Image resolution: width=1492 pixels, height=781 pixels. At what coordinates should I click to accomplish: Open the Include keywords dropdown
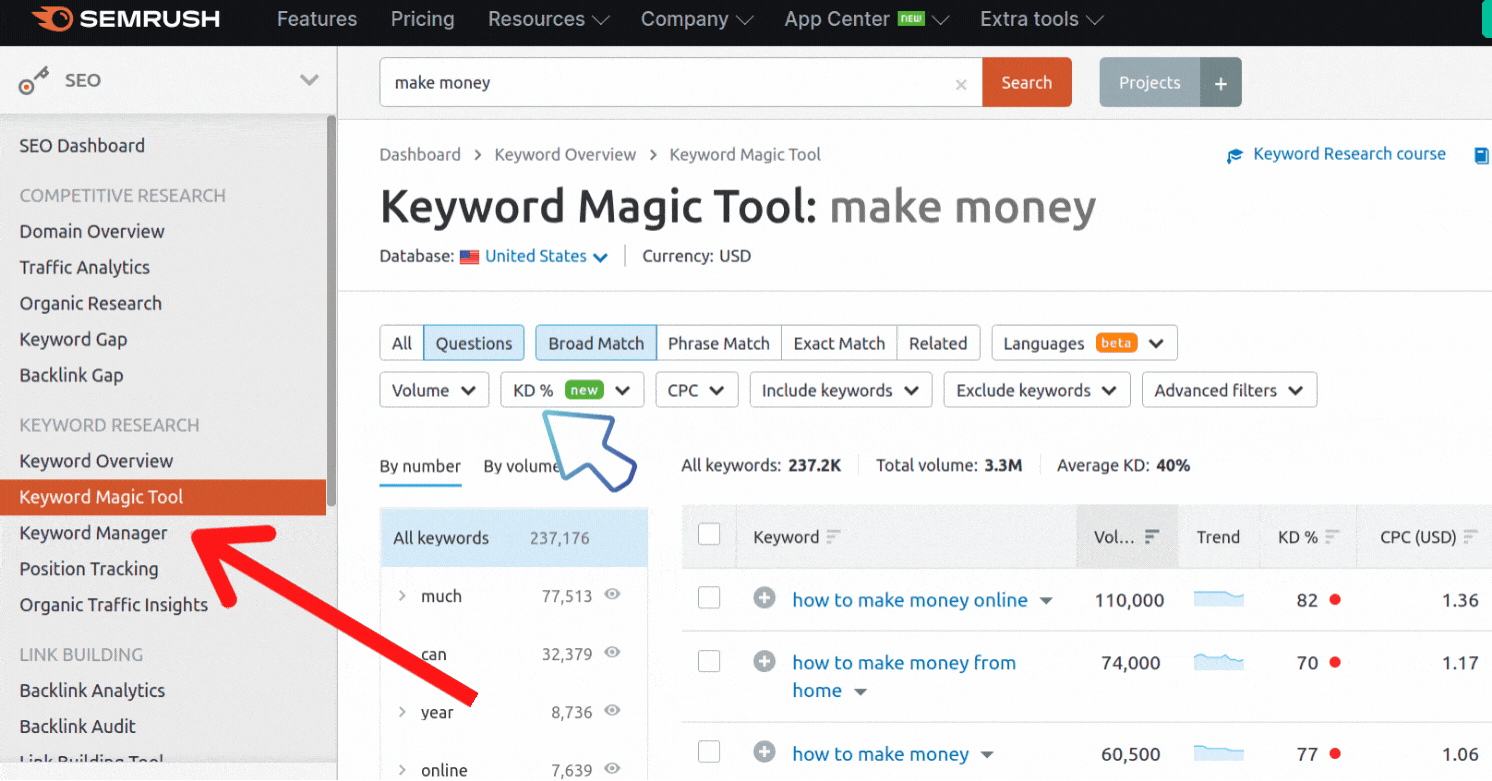(x=841, y=390)
